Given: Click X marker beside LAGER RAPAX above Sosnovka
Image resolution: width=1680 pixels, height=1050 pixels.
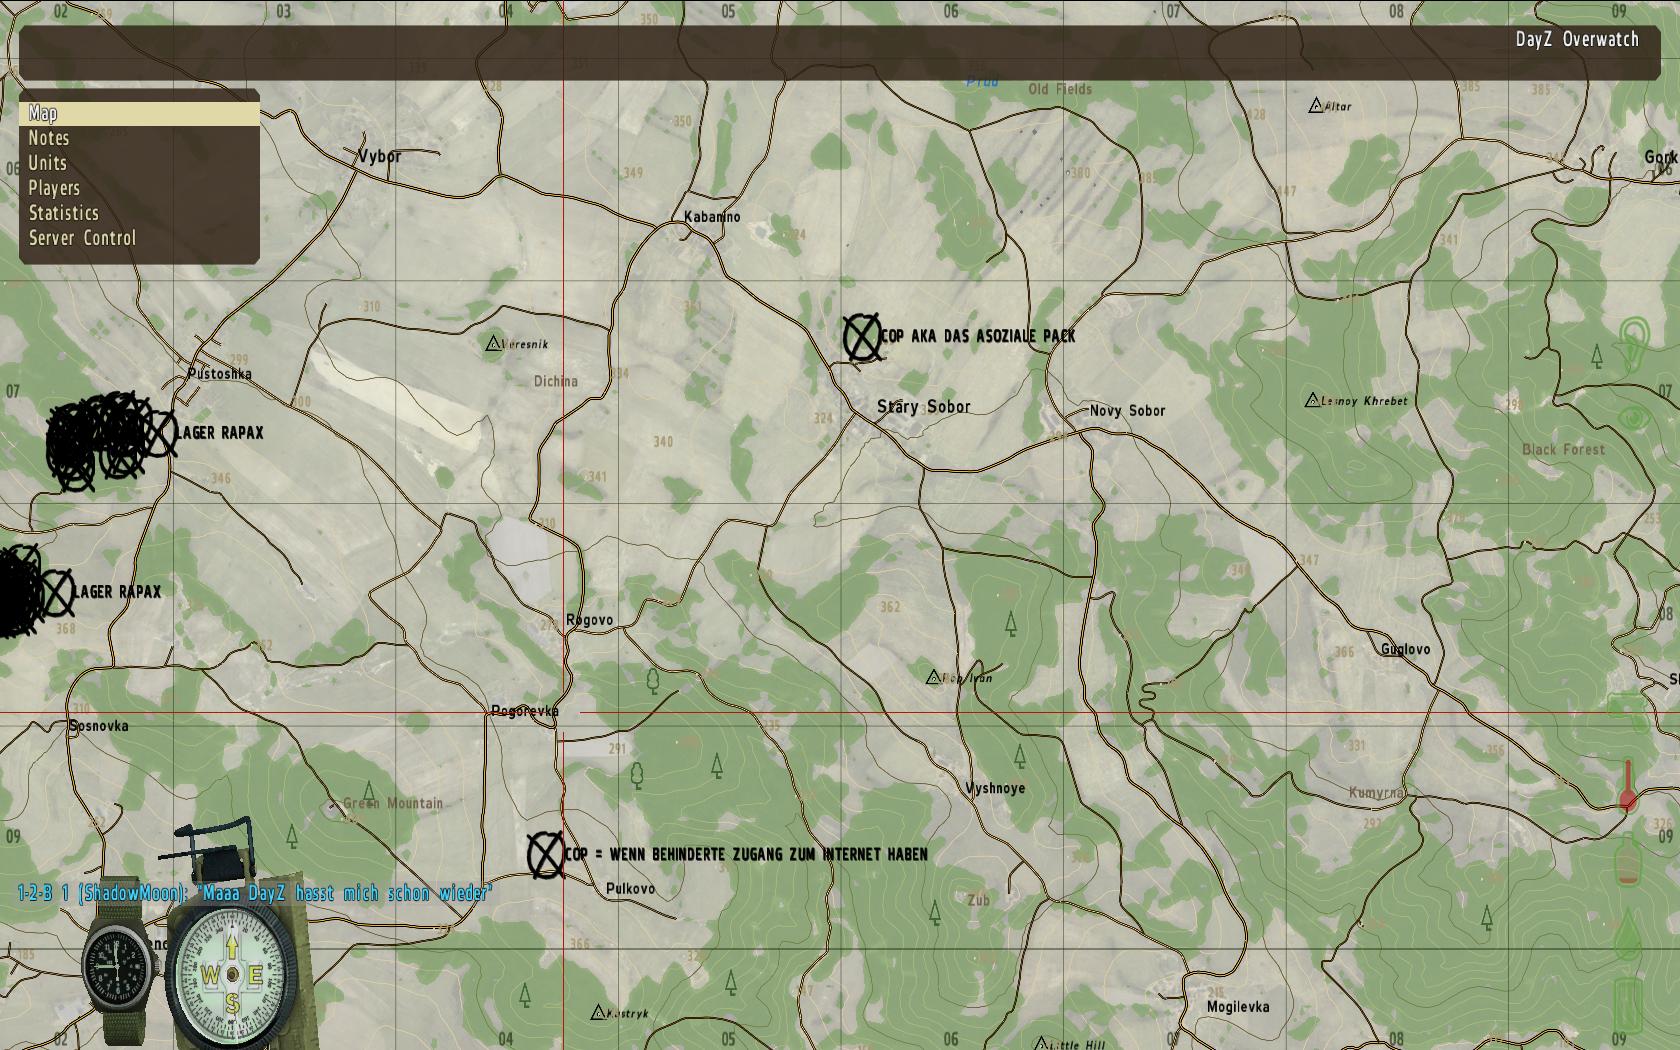Looking at the screenshot, I should [x=57, y=593].
